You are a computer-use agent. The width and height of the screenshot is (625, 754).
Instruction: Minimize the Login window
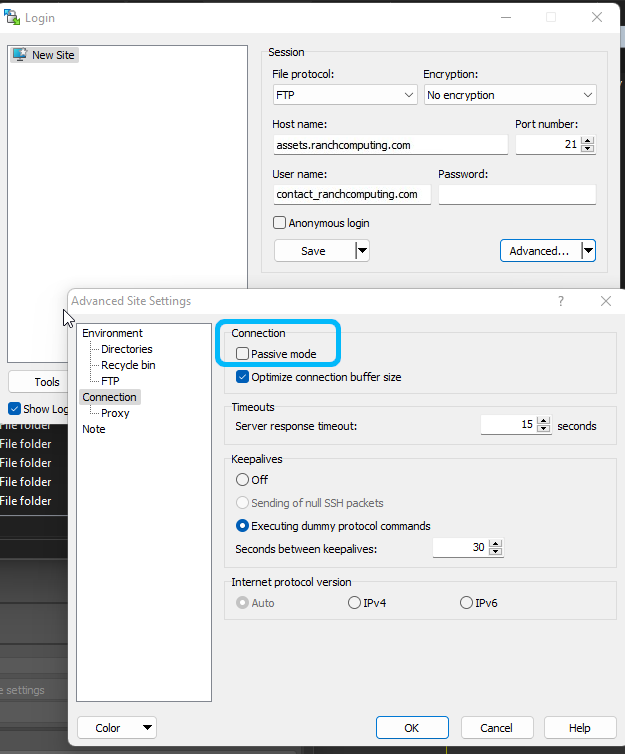pos(506,17)
